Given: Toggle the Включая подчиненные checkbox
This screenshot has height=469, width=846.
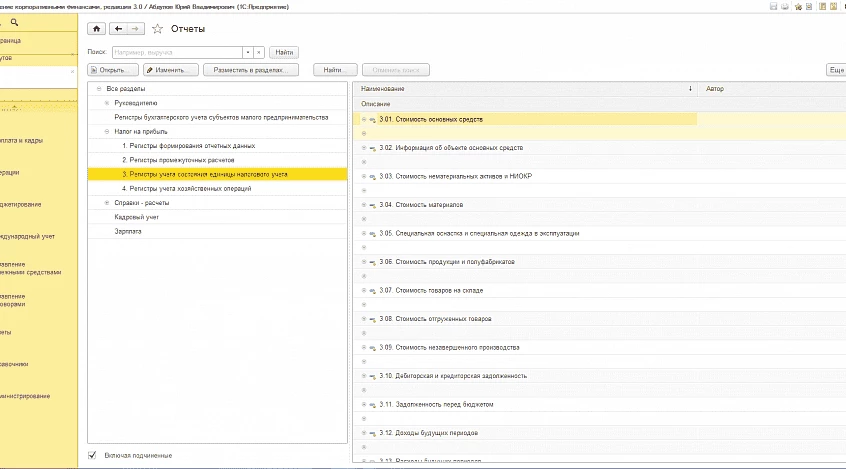Looking at the screenshot, I should [x=92, y=455].
